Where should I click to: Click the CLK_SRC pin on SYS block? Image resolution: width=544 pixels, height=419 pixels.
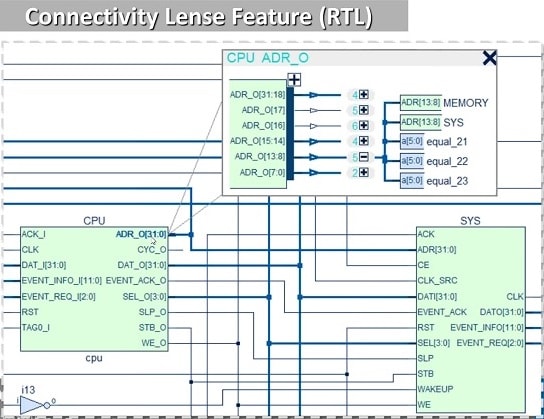click(x=437, y=280)
